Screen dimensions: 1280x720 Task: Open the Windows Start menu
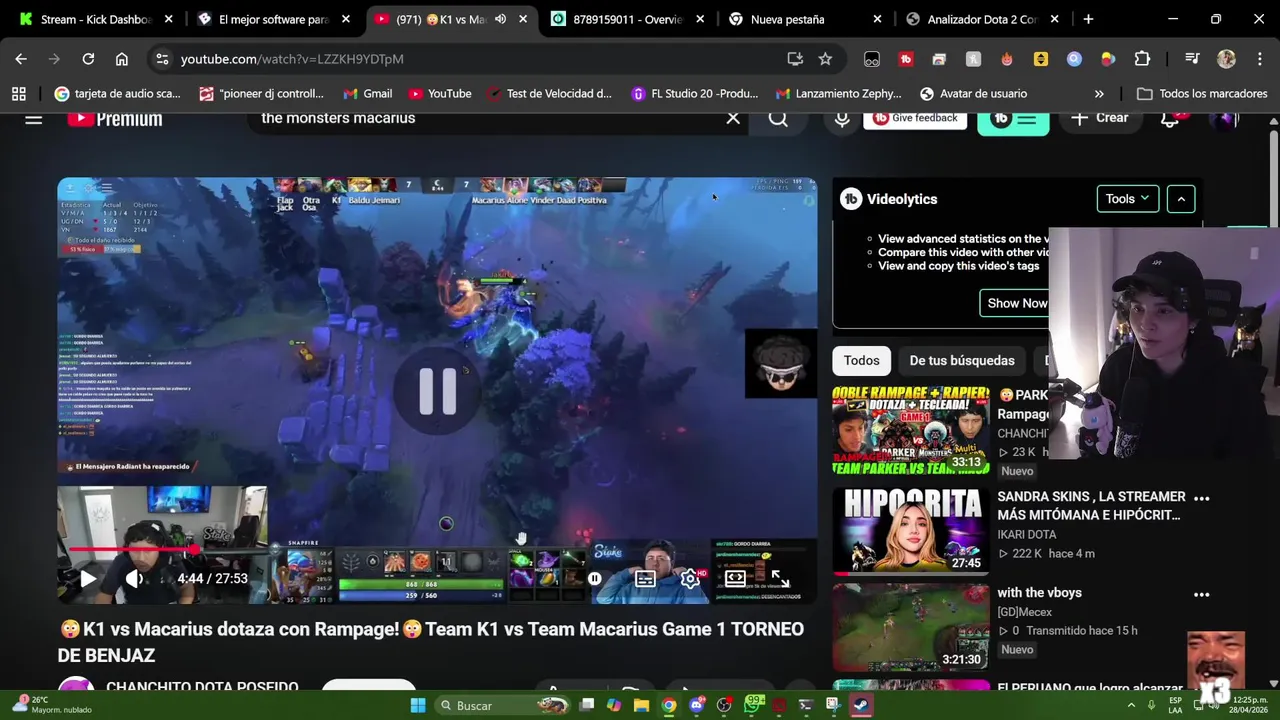pyautogui.click(x=418, y=705)
